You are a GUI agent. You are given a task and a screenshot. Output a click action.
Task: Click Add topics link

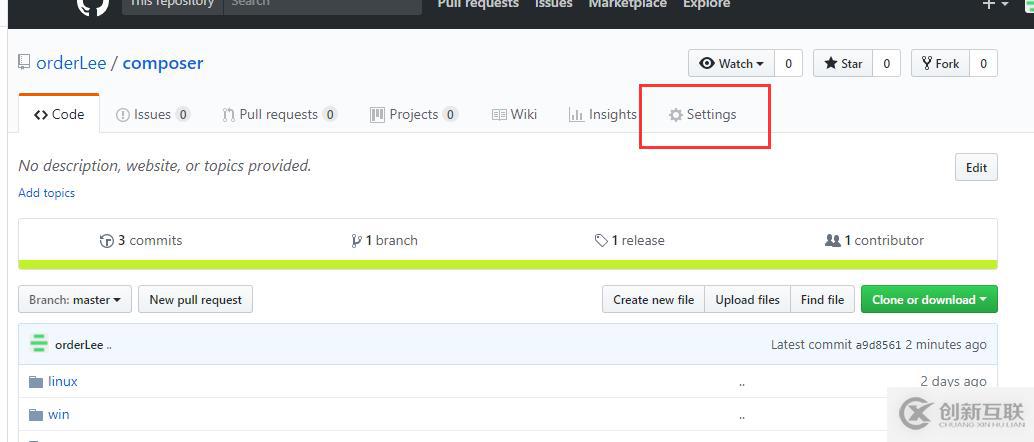click(x=46, y=193)
